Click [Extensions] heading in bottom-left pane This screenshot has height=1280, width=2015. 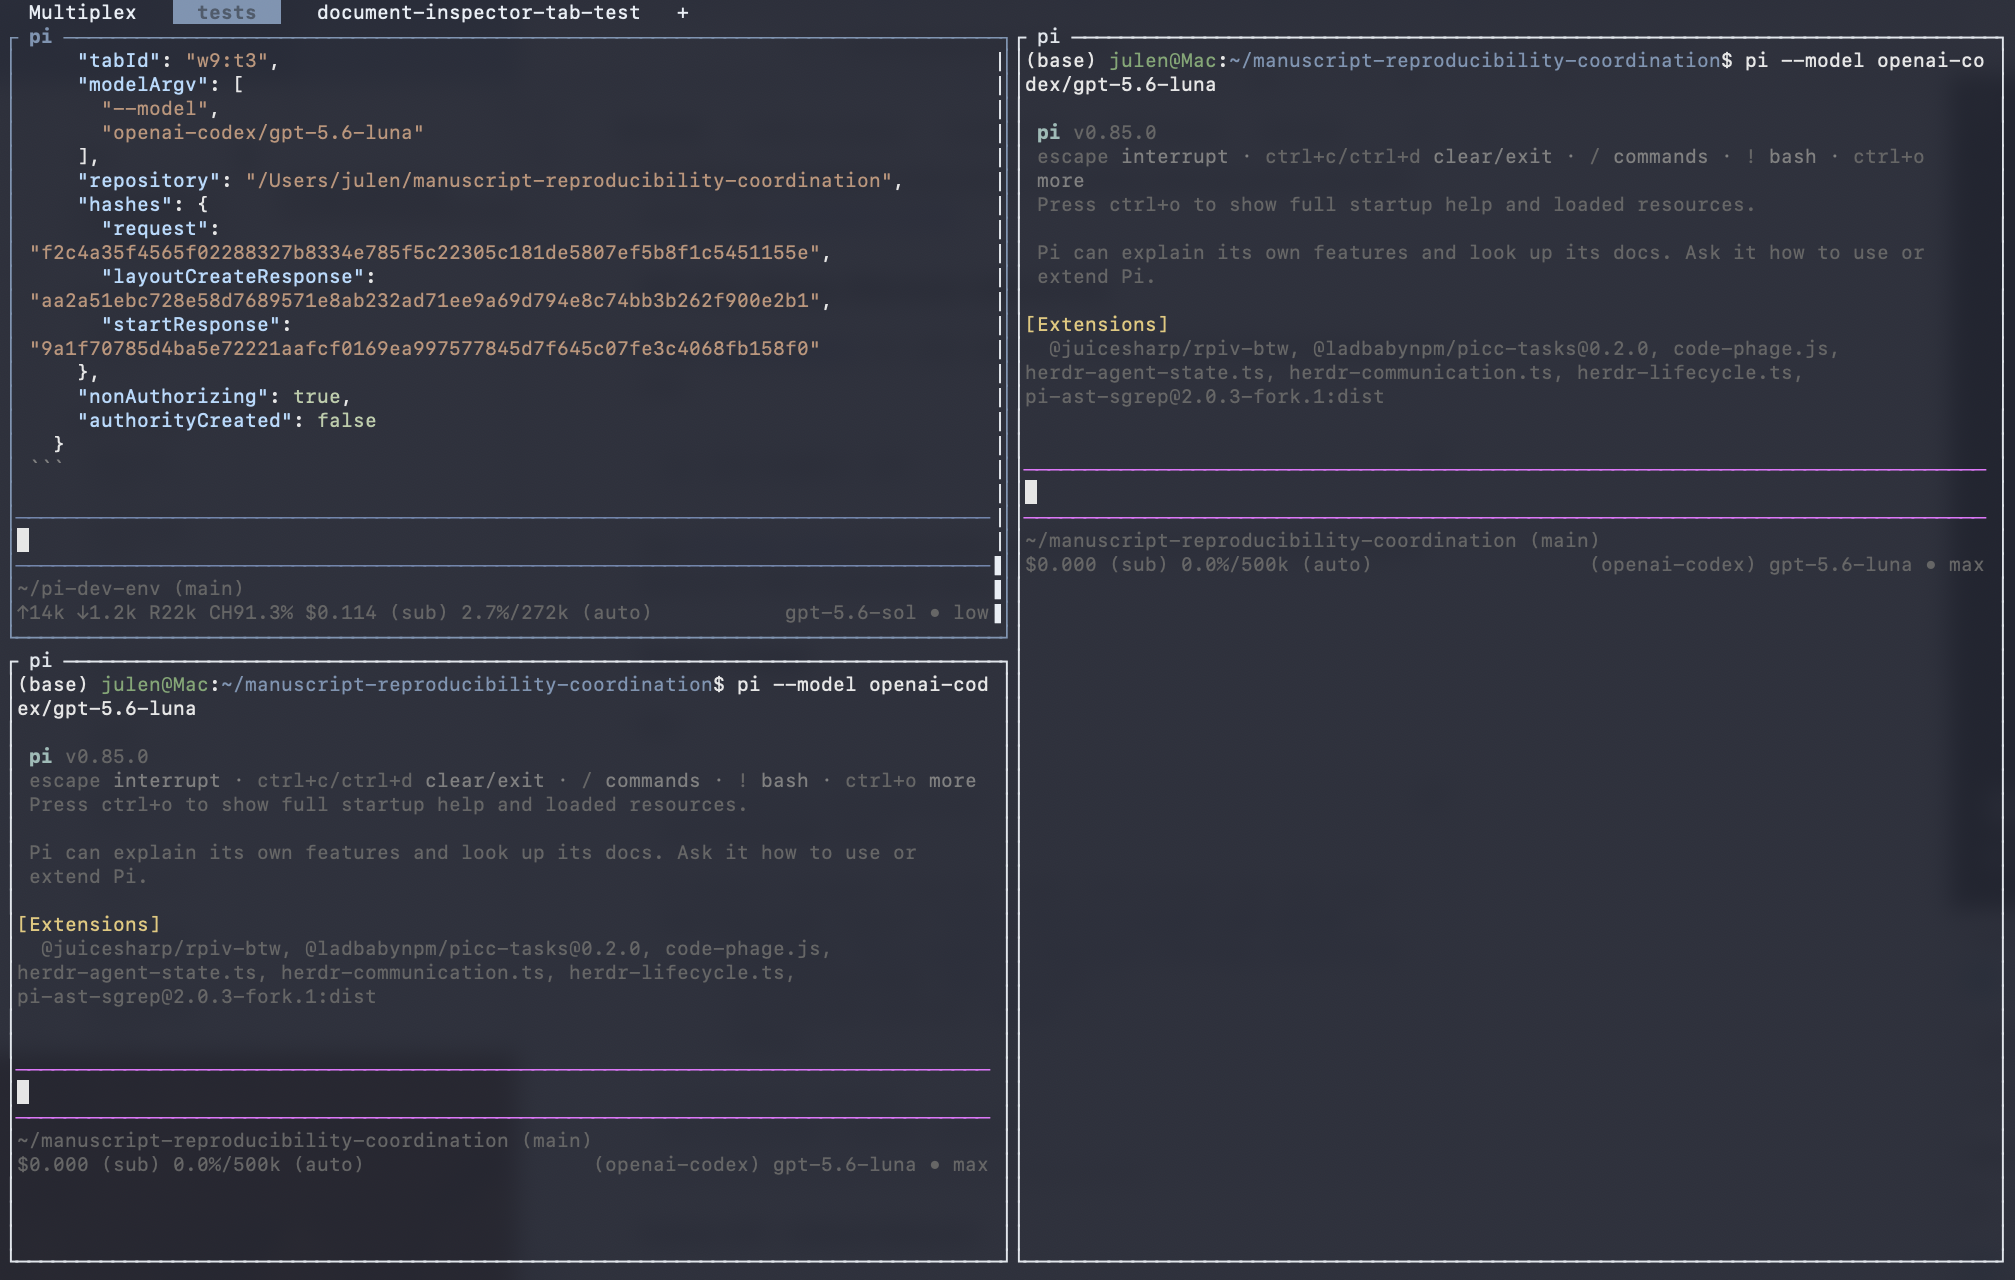[88, 925]
